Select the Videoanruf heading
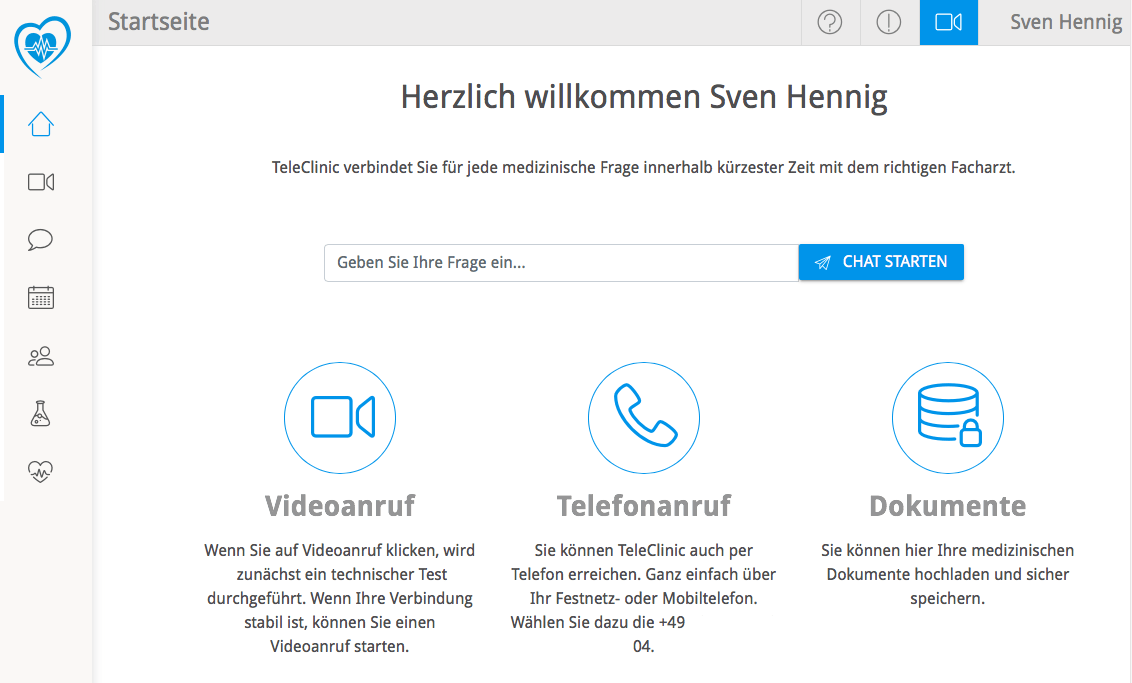The width and height of the screenshot is (1132, 683). (340, 505)
